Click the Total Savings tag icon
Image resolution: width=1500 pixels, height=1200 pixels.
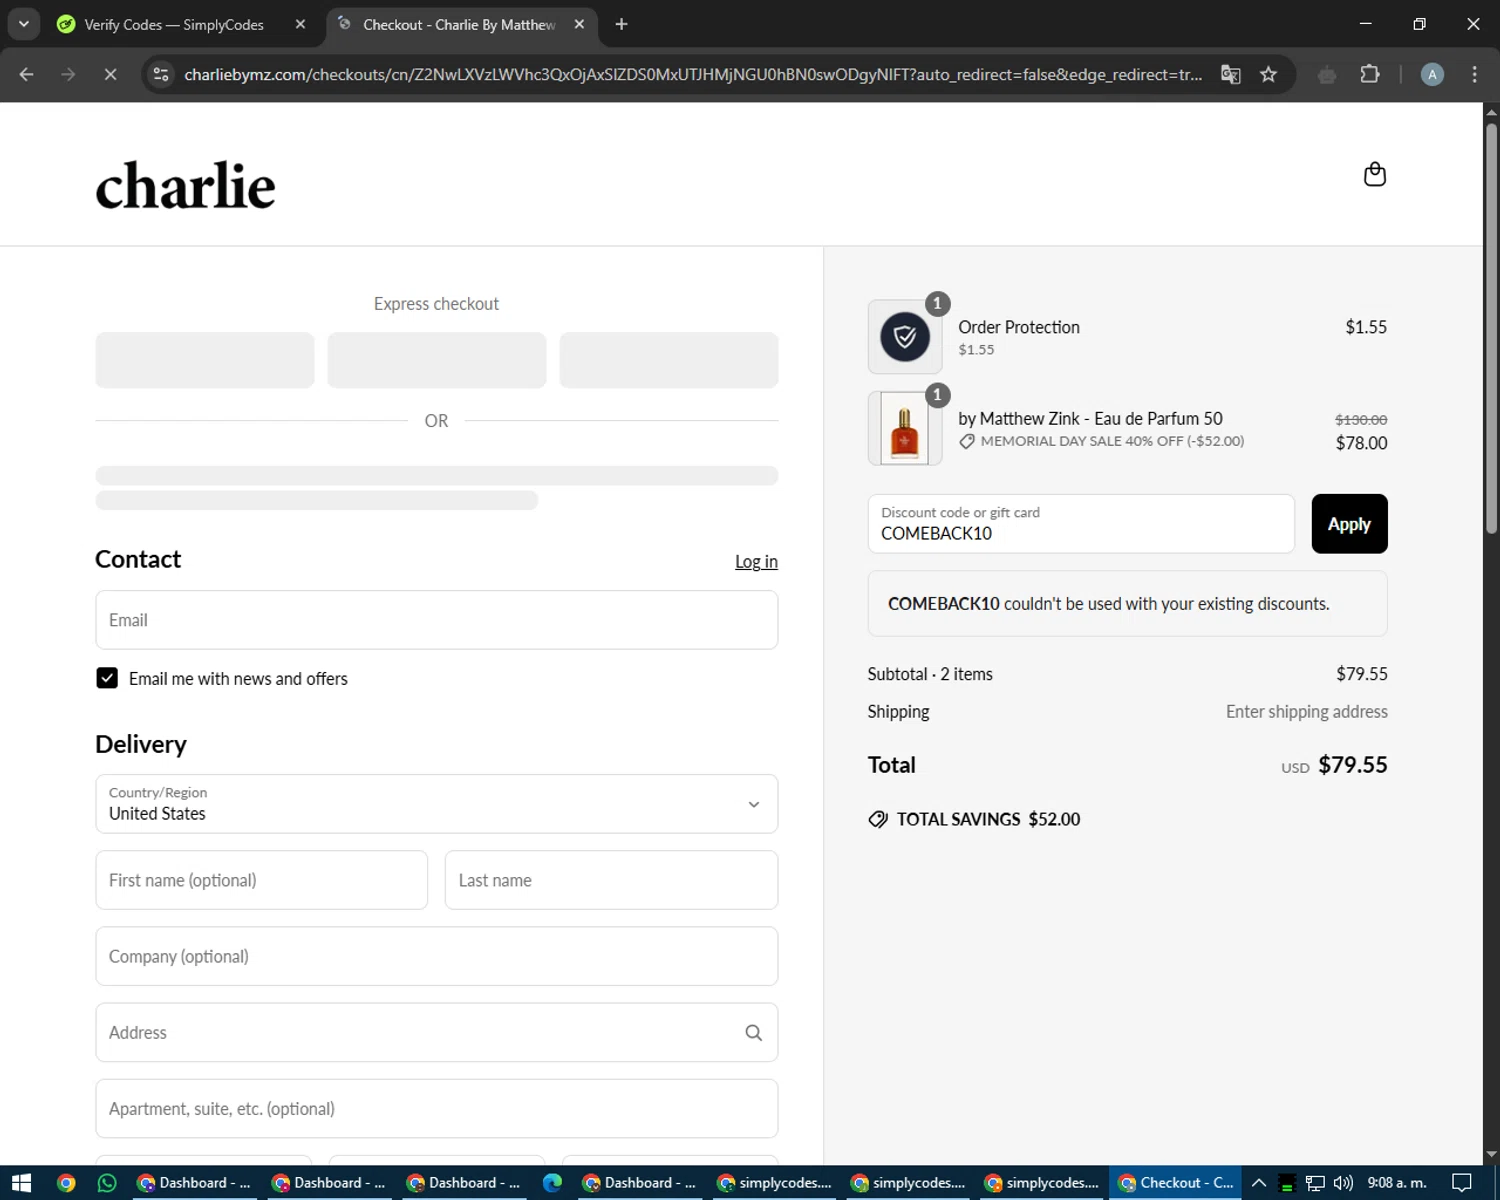point(878,819)
